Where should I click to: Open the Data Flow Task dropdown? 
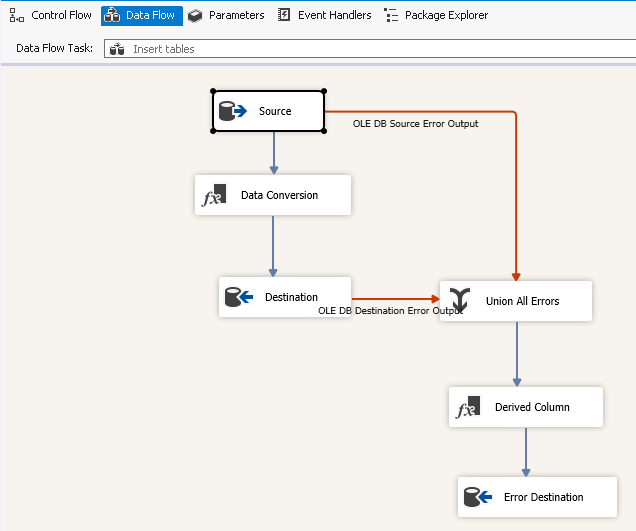(370, 49)
